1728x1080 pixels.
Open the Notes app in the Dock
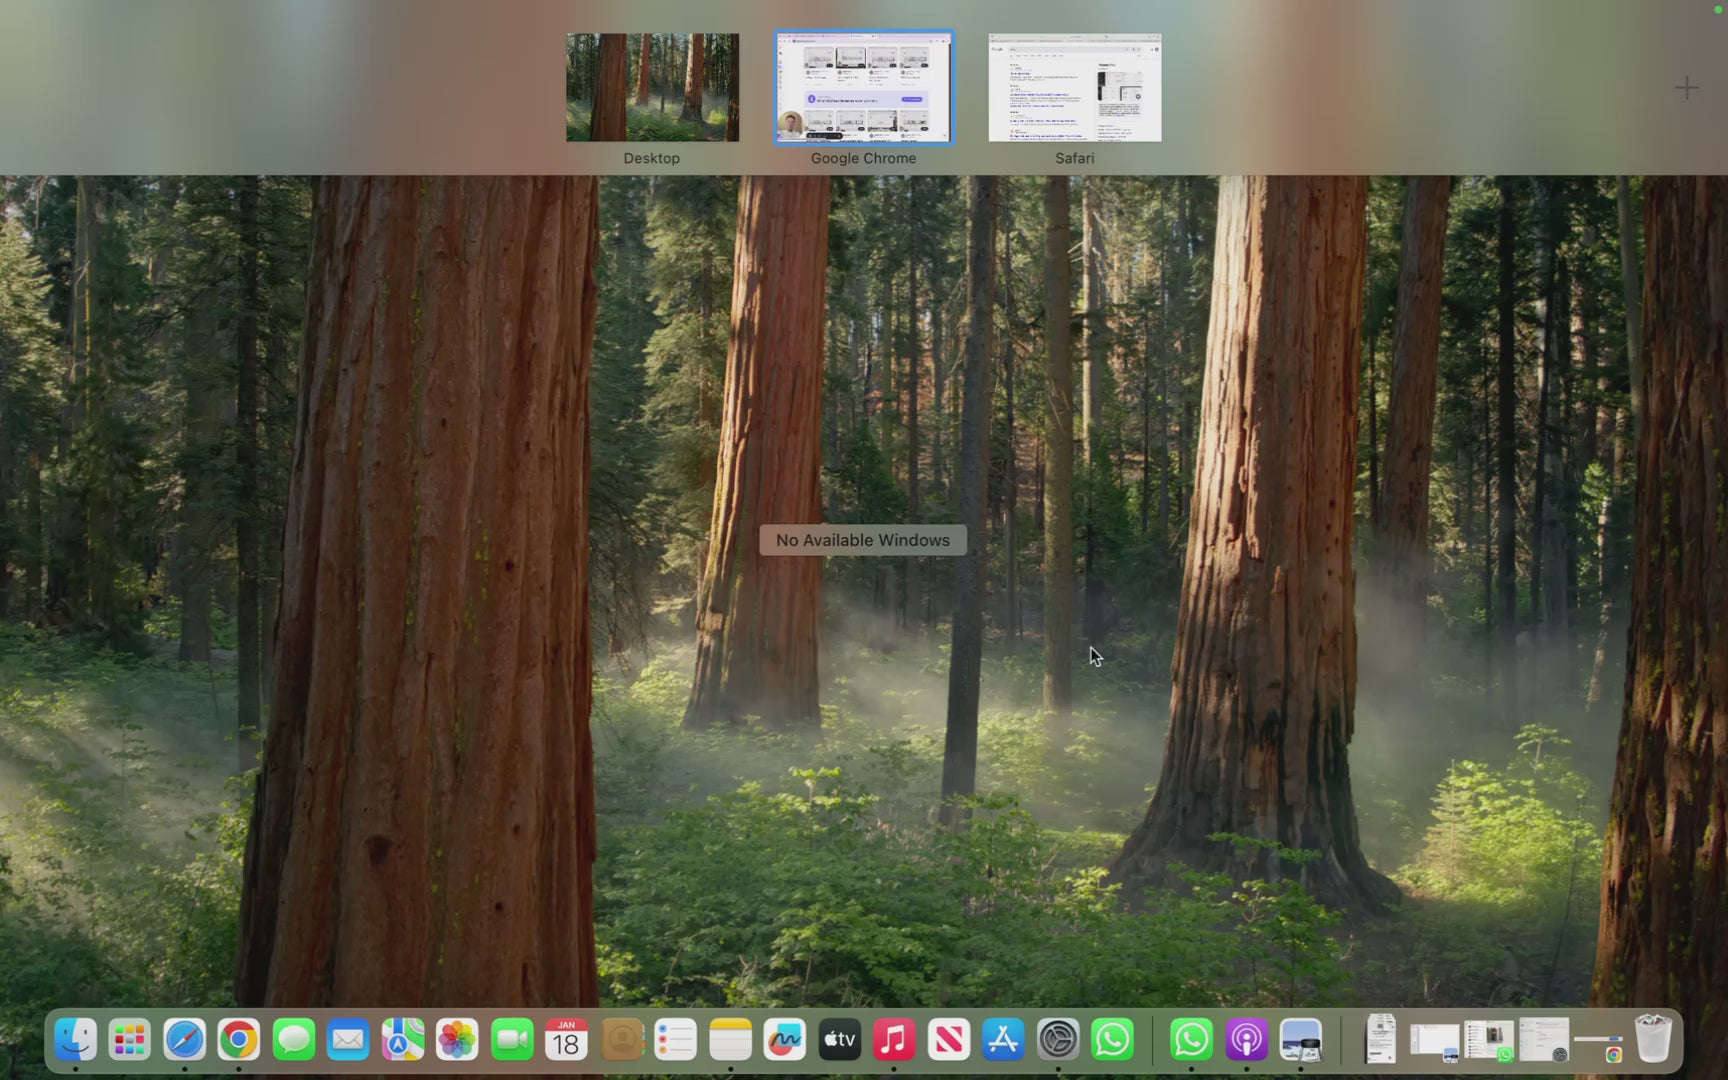(730, 1040)
